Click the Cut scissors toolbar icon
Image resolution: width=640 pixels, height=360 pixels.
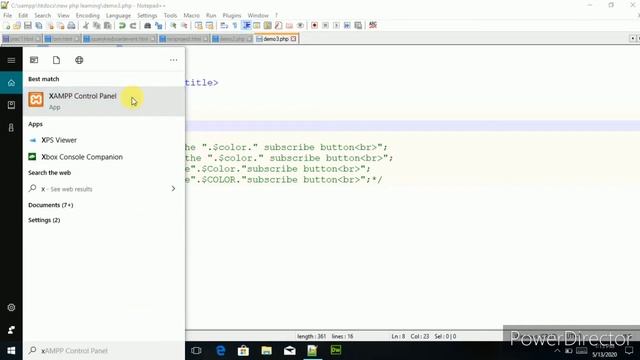tap(86, 25)
